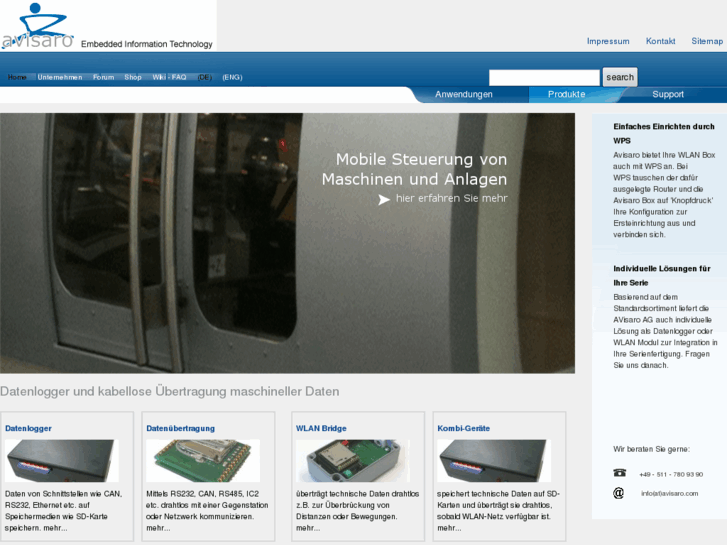Click the 'Einfaches Einrichten durch WPS' heading
The height and width of the screenshot is (545, 727).
coord(663,133)
